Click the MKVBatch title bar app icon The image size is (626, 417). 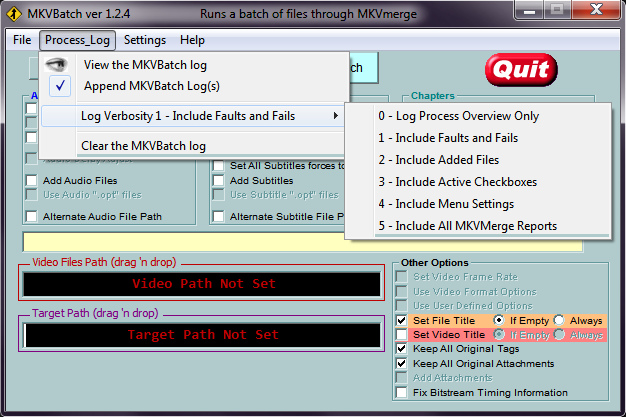14,14
